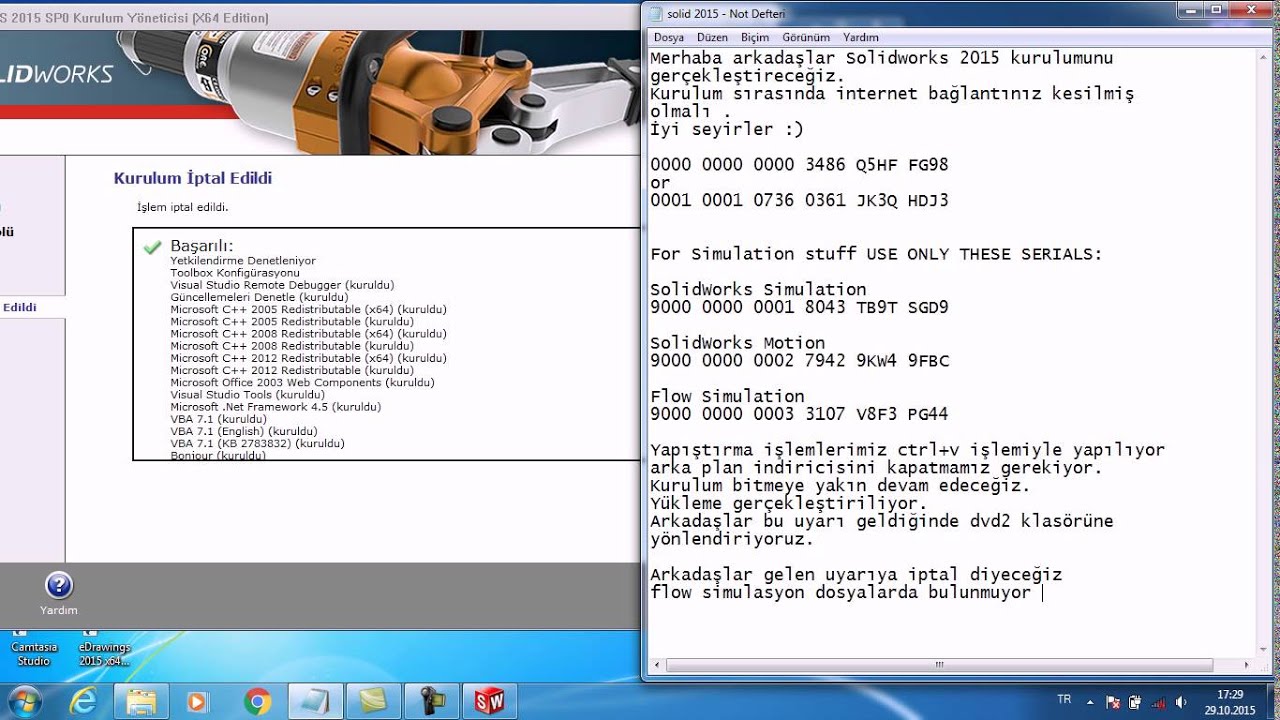This screenshot has width=1280, height=720.
Task: Open the Dosya menu in Notepad
Action: 668,37
